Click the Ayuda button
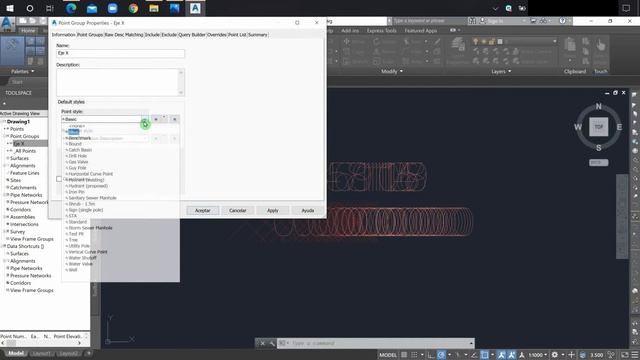The image size is (640, 360). (308, 211)
